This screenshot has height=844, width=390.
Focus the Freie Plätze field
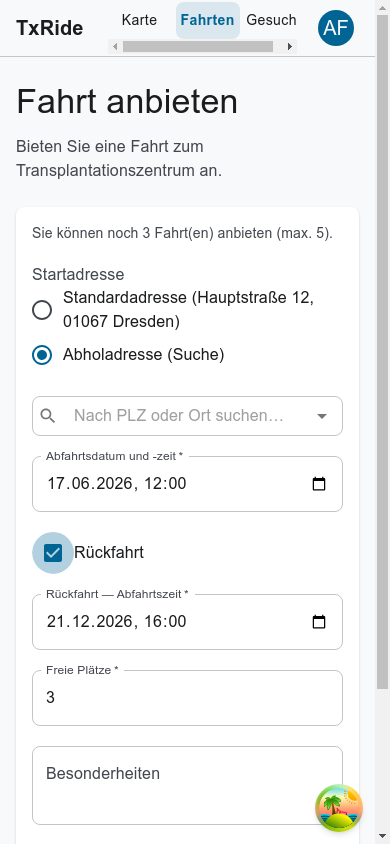click(x=187, y=698)
